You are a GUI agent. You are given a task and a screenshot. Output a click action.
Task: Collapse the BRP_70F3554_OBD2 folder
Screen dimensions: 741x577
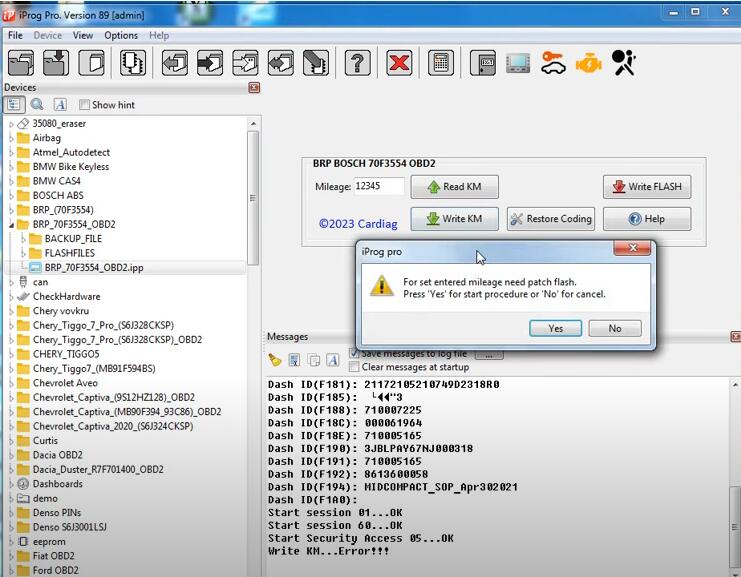(x=11, y=225)
